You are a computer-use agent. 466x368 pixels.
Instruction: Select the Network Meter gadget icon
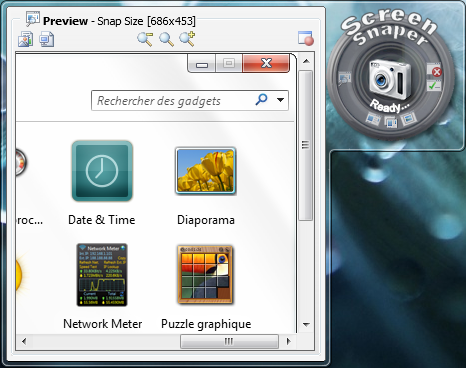(102, 275)
